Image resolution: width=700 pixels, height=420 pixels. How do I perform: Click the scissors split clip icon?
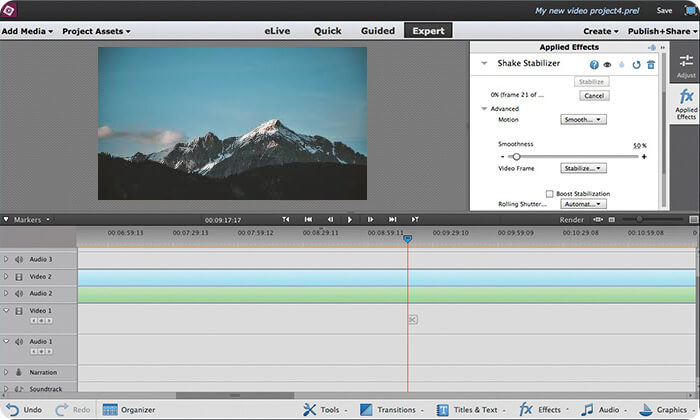412,320
